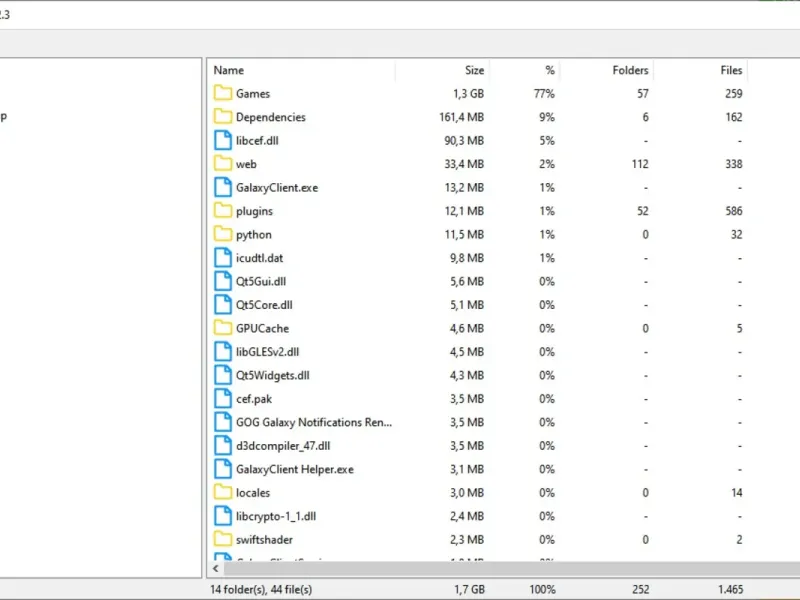Click the swiftshader folder icon
This screenshot has width=800, height=600.
pos(222,539)
